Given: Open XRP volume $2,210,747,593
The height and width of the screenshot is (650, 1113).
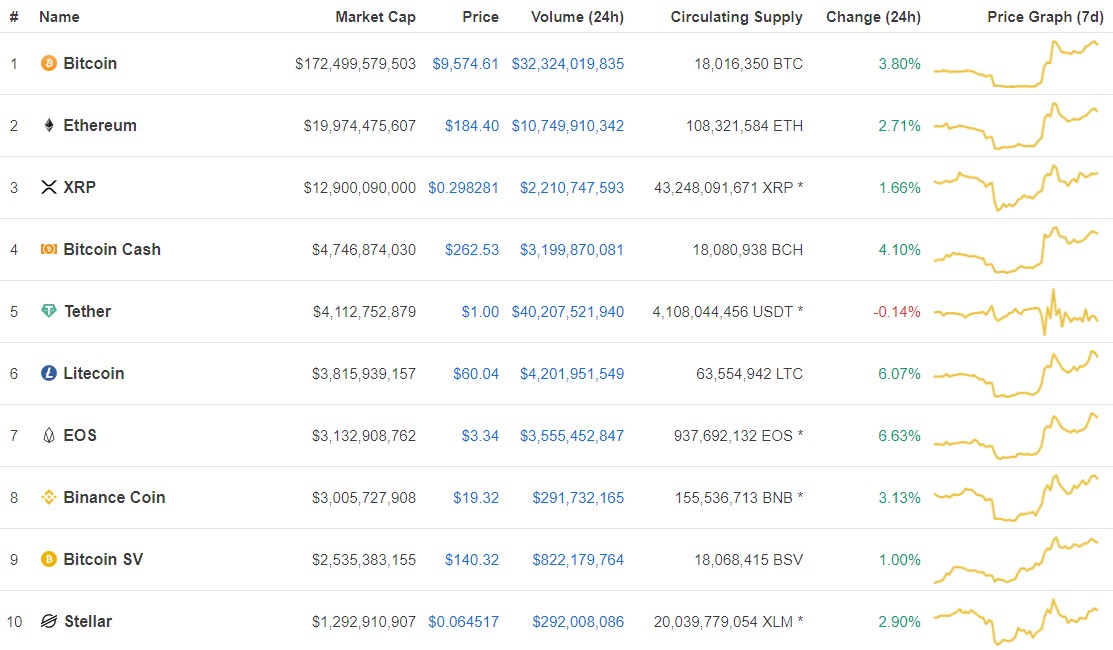Looking at the screenshot, I should coord(572,187).
